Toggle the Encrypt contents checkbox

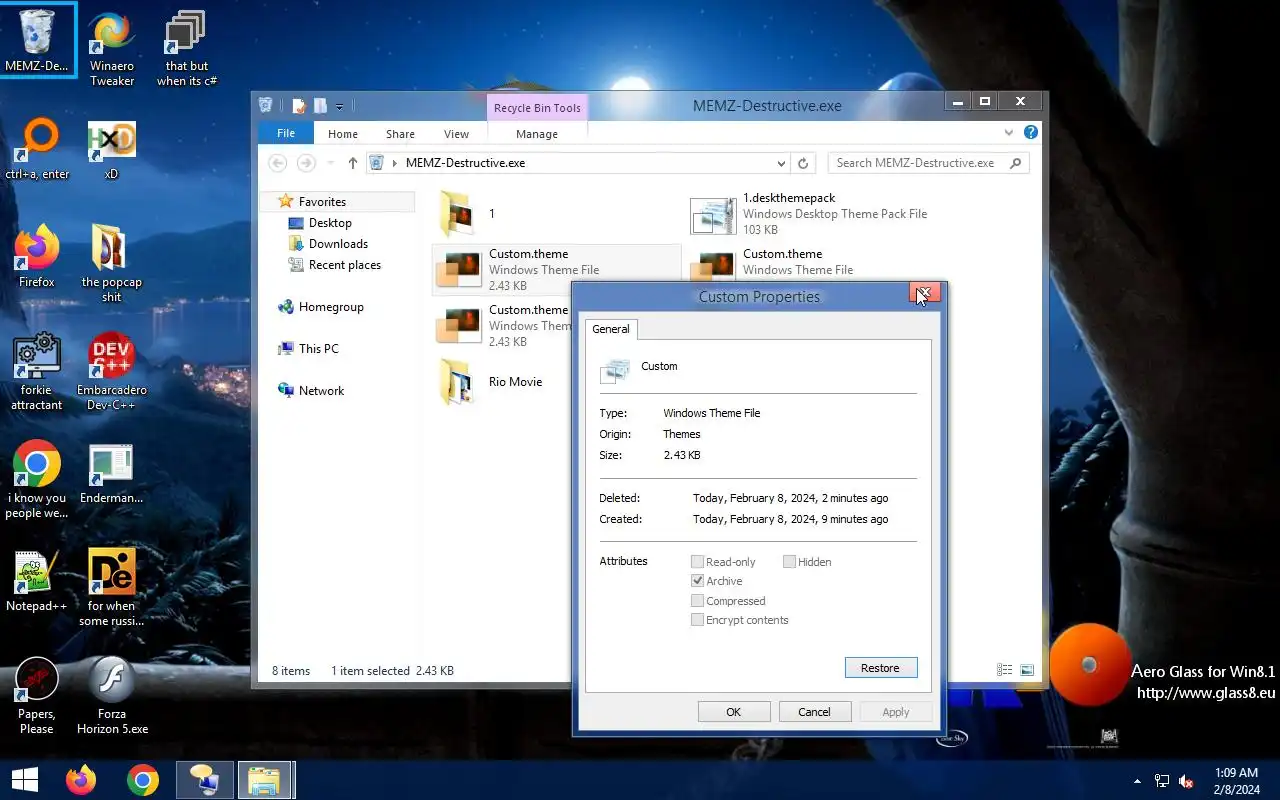[697, 620]
